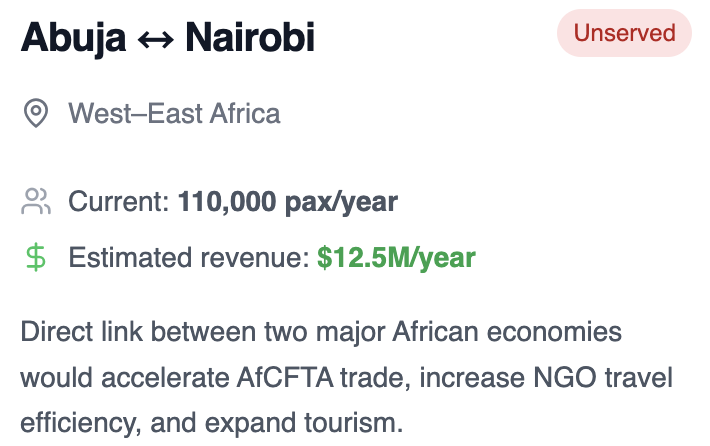Select the red Unserved status badge
The width and height of the screenshot is (710, 446).
(x=624, y=33)
